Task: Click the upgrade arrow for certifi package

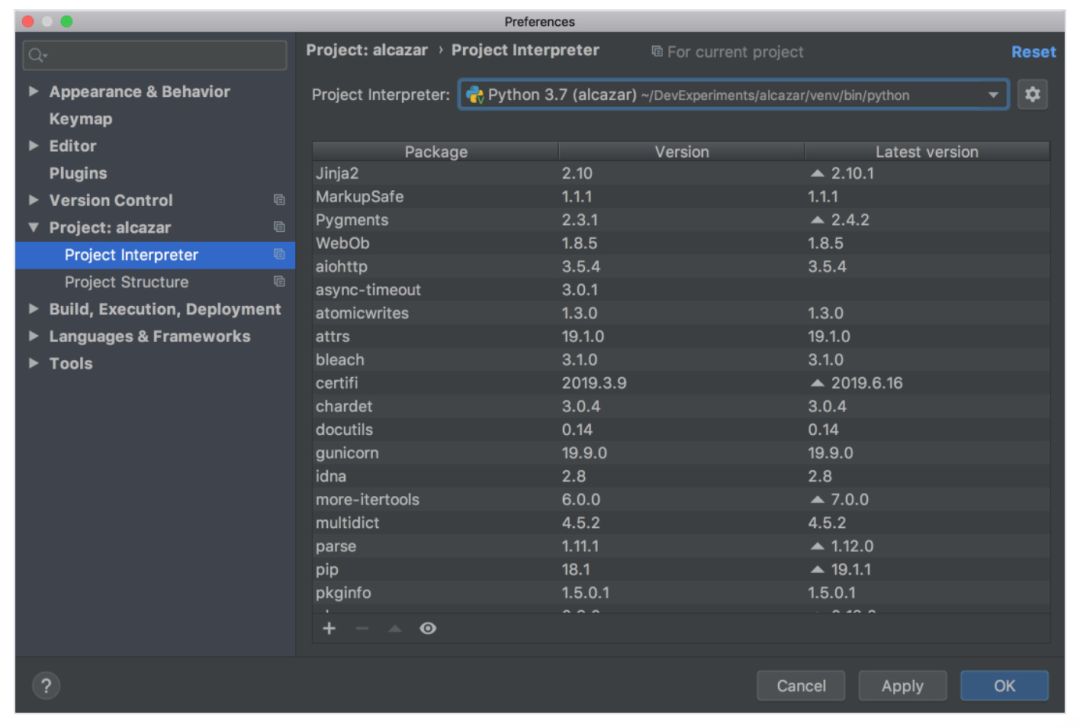Action: [819, 383]
